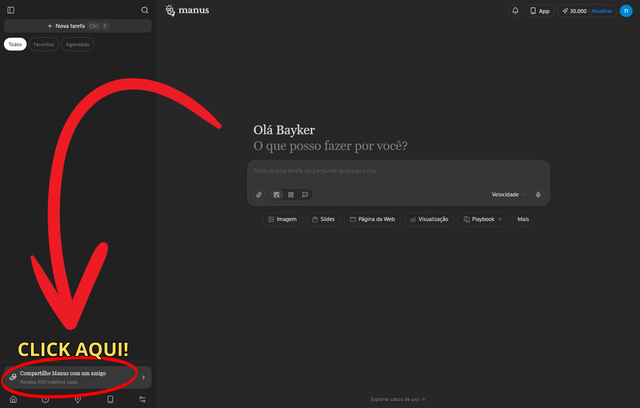Select the grid mode toggle icon
Image resolution: width=640 pixels, height=408 pixels.
point(291,195)
